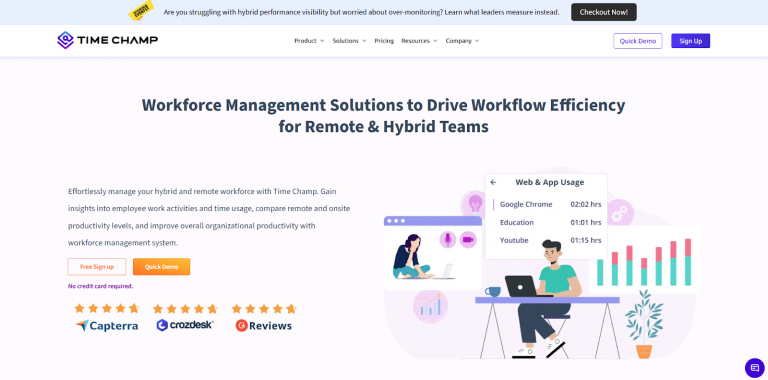
Task: Open the chat widget icon
Action: click(x=754, y=368)
